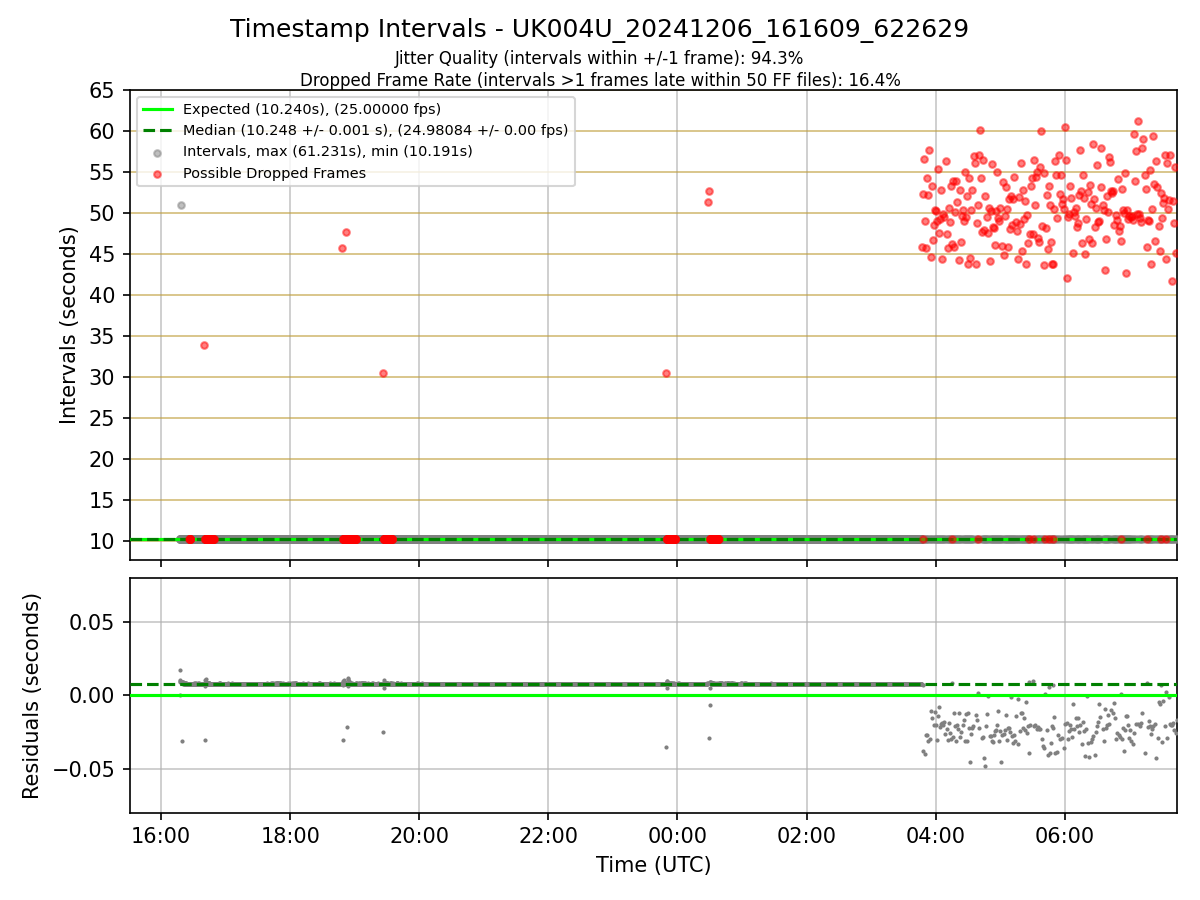This screenshot has width=1200, height=900.
Task: Click the '20:00' x-axis tick label
Action: click(x=419, y=834)
